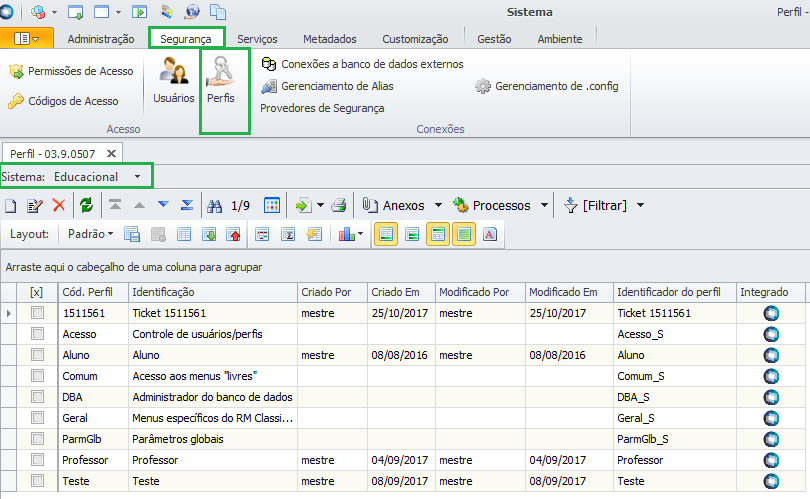
Task: Switch to the Metadados ribbon tab
Action: (x=330, y=39)
